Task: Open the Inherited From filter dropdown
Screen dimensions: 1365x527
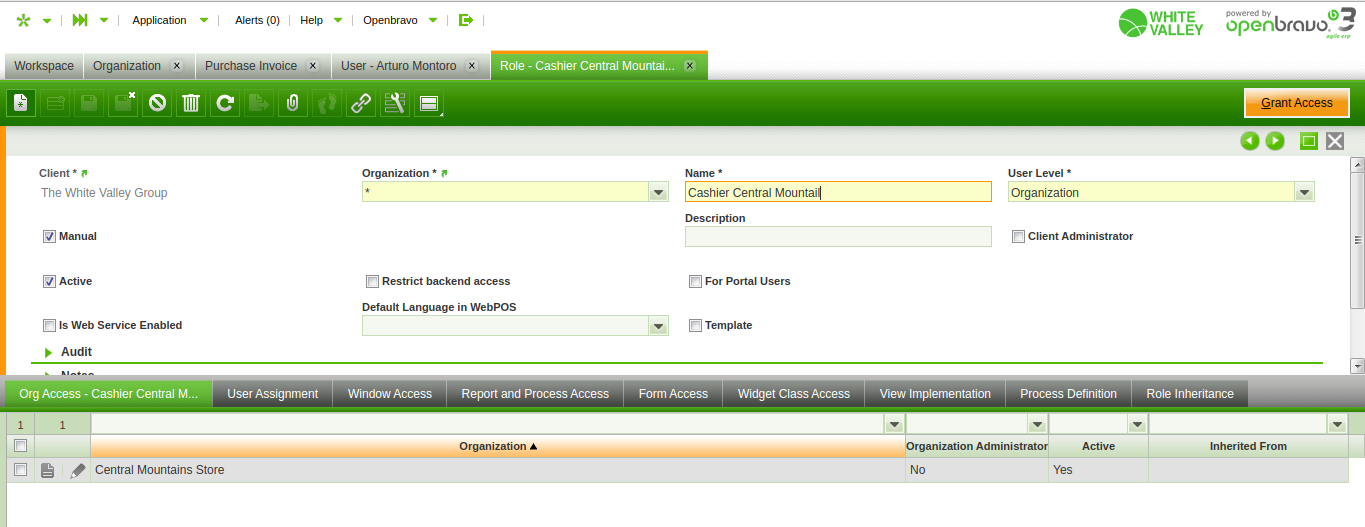Action: 1338,425
